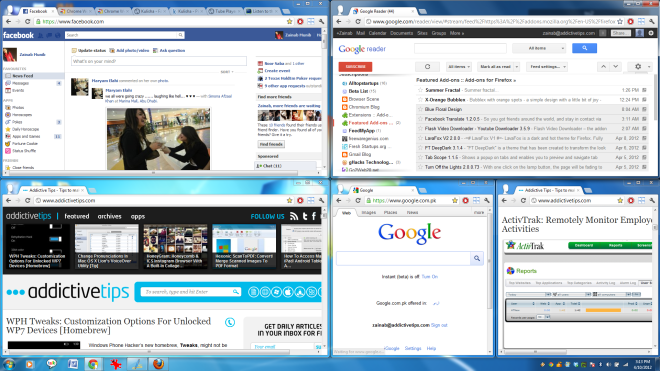Viewport: 660px width, 371px height.
Task: Open Mark all as read dropdown arrow
Action: [x=516, y=67]
